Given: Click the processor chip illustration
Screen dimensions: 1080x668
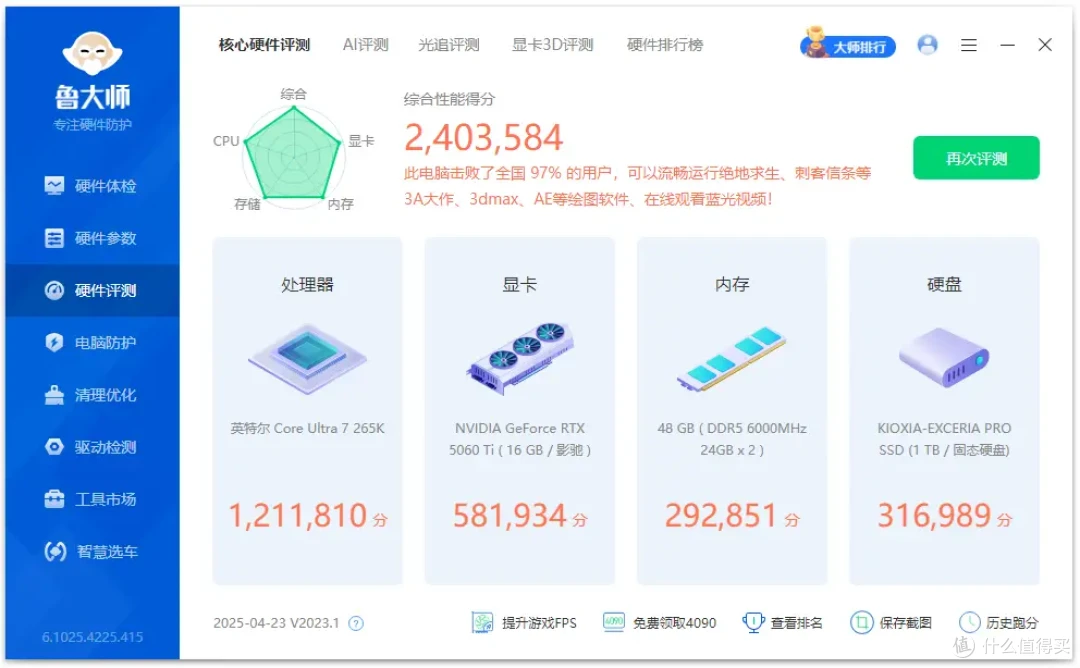Looking at the screenshot, I should [x=307, y=359].
